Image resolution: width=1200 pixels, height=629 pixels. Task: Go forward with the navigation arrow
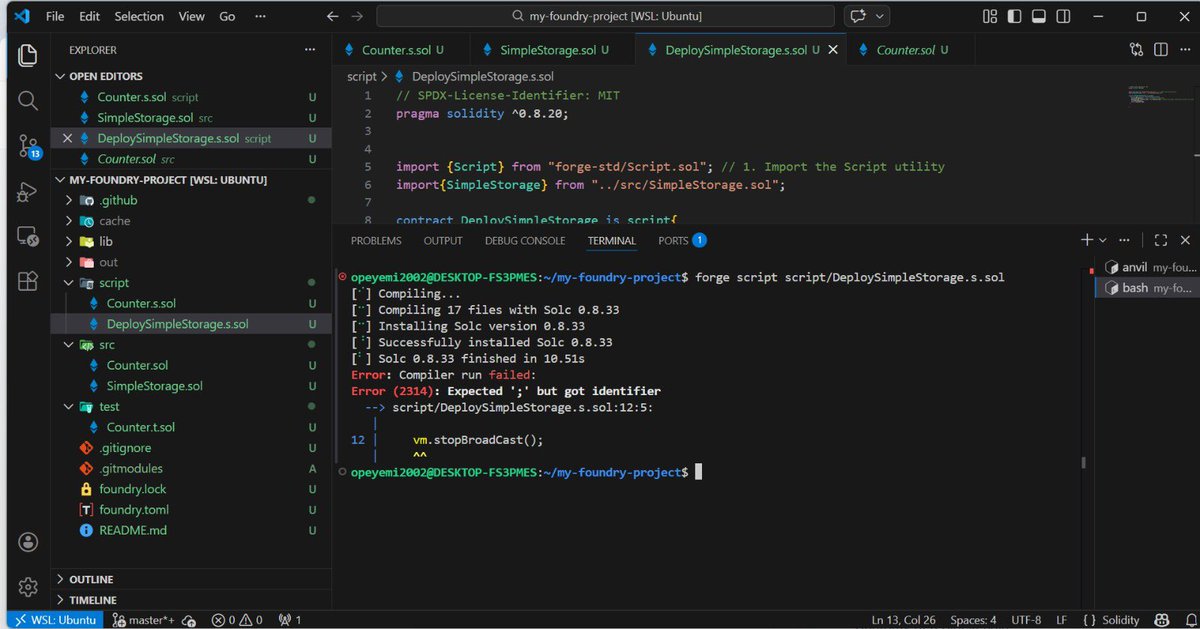click(x=359, y=16)
